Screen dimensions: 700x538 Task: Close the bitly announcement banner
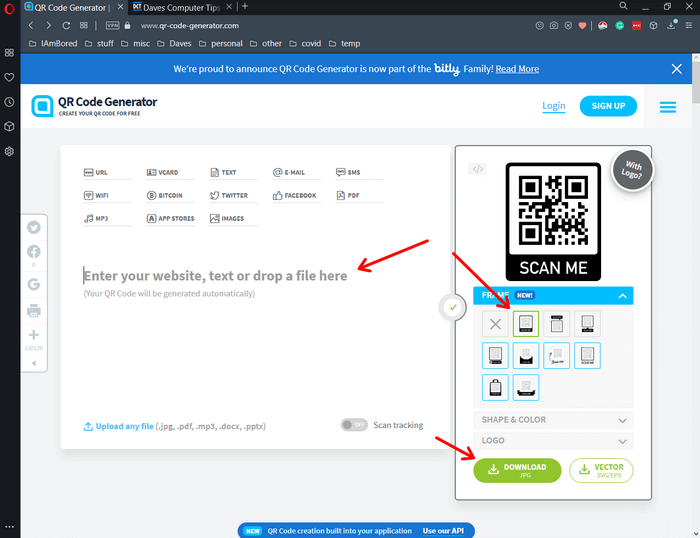[x=676, y=69]
